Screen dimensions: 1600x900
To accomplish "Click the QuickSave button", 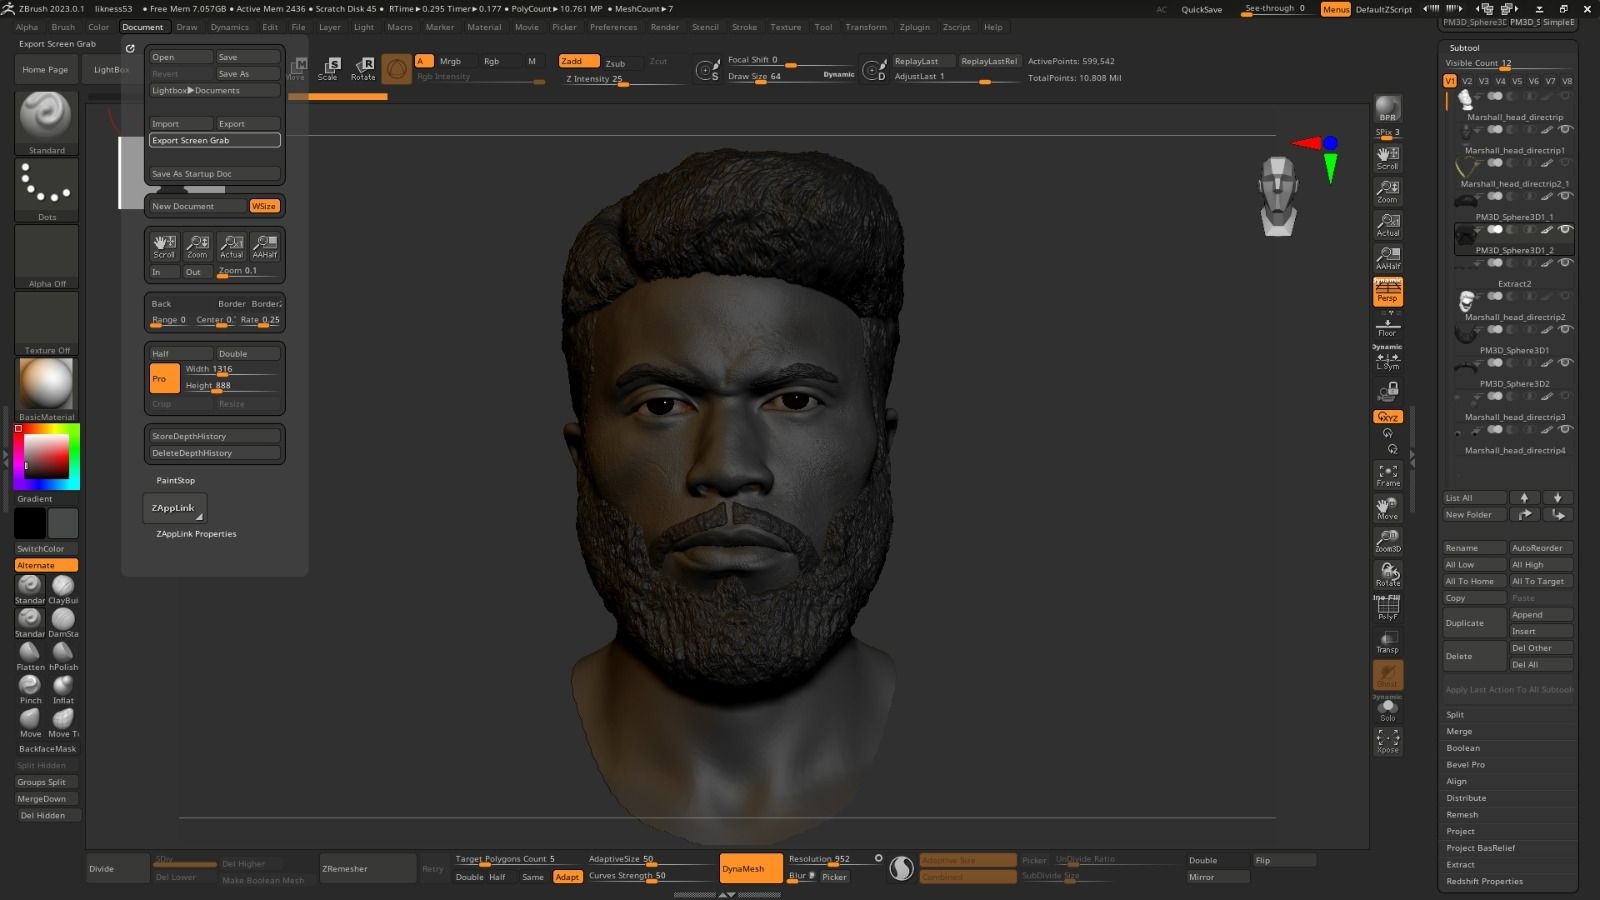I will click(1201, 9).
